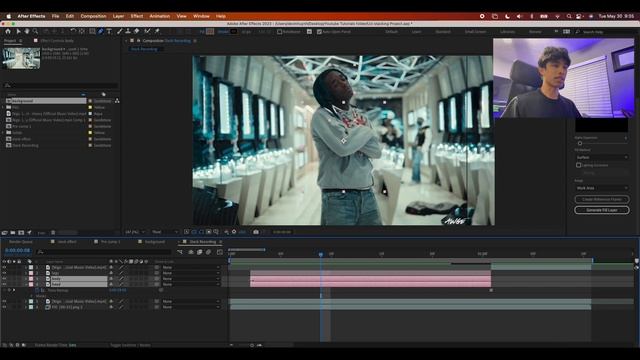The width and height of the screenshot is (640, 360).
Task: Open the Effect menu
Action: click(137, 16)
